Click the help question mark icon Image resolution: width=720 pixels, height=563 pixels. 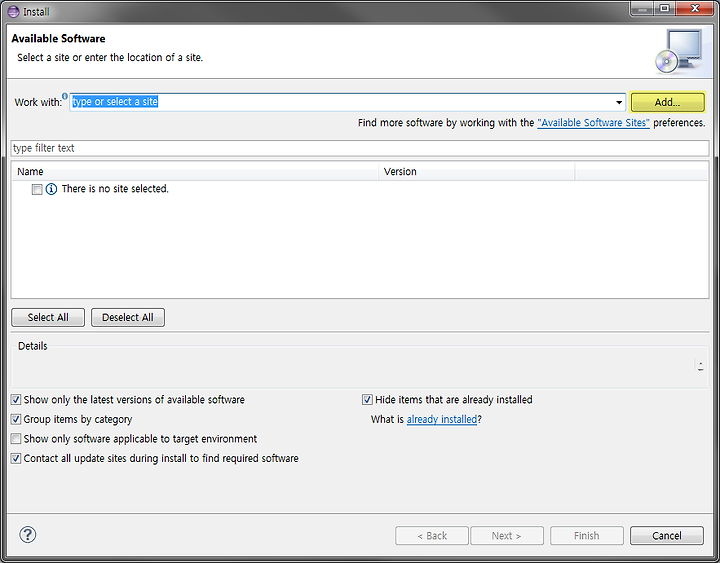click(x=28, y=535)
